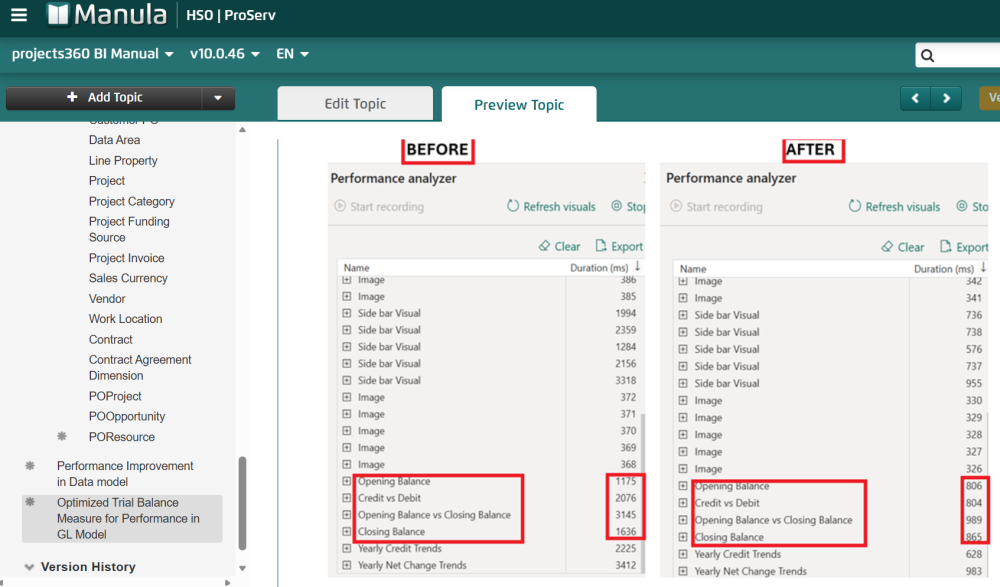
Task: Open Add Topic dropdown arrow
Action: pos(218,98)
